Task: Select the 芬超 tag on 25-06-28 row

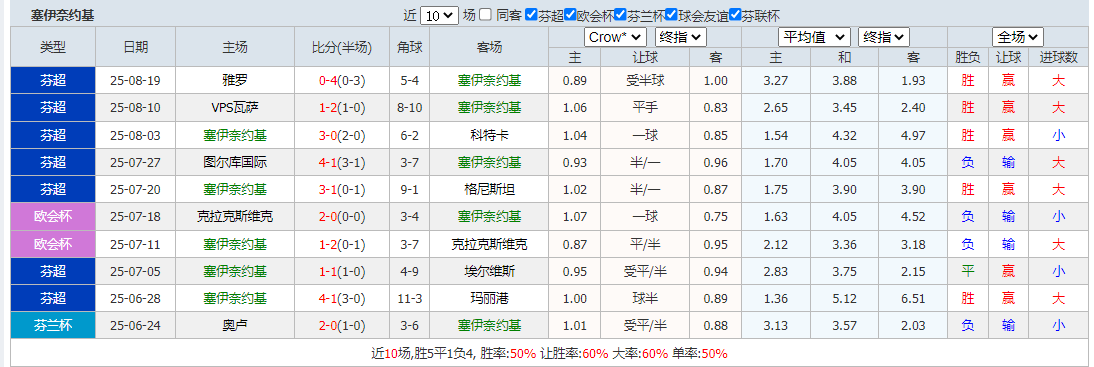Action: (53, 299)
